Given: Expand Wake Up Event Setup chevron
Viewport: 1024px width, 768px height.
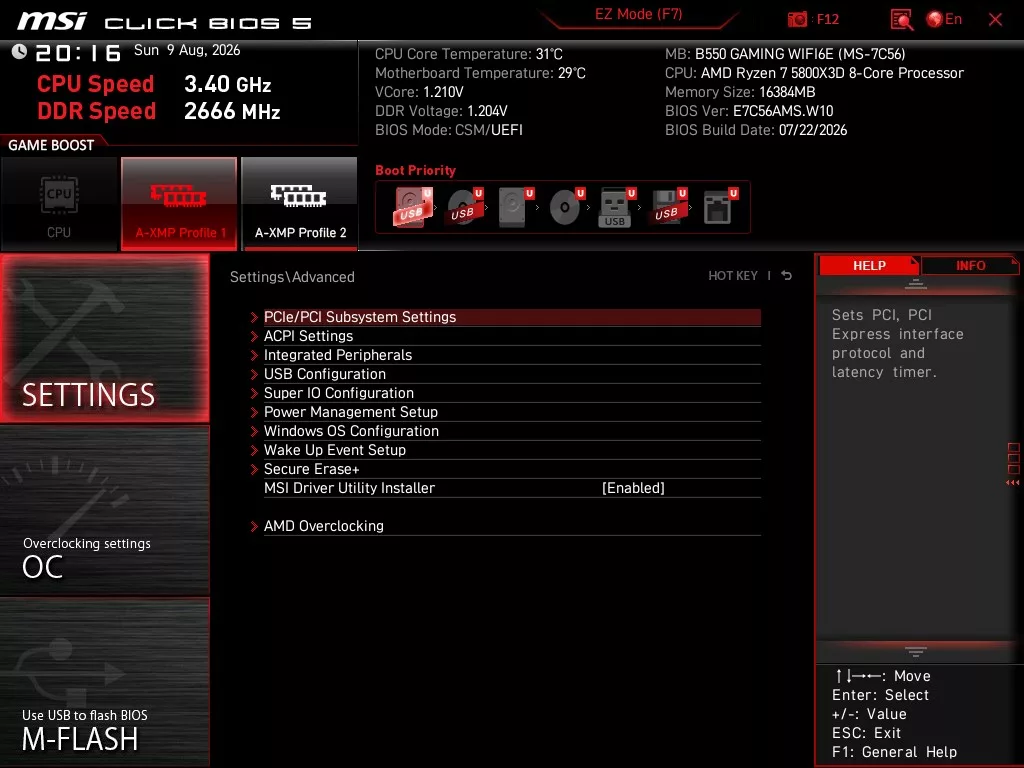Looking at the screenshot, I should point(254,450).
